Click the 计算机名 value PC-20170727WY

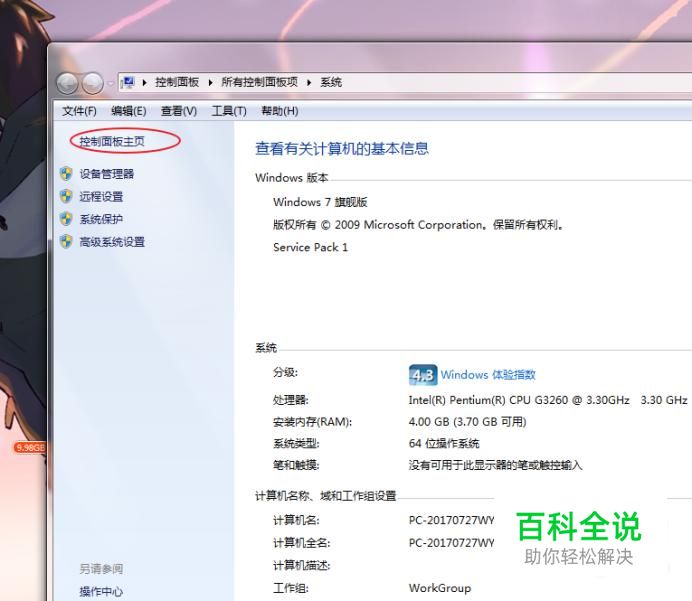[451, 520]
